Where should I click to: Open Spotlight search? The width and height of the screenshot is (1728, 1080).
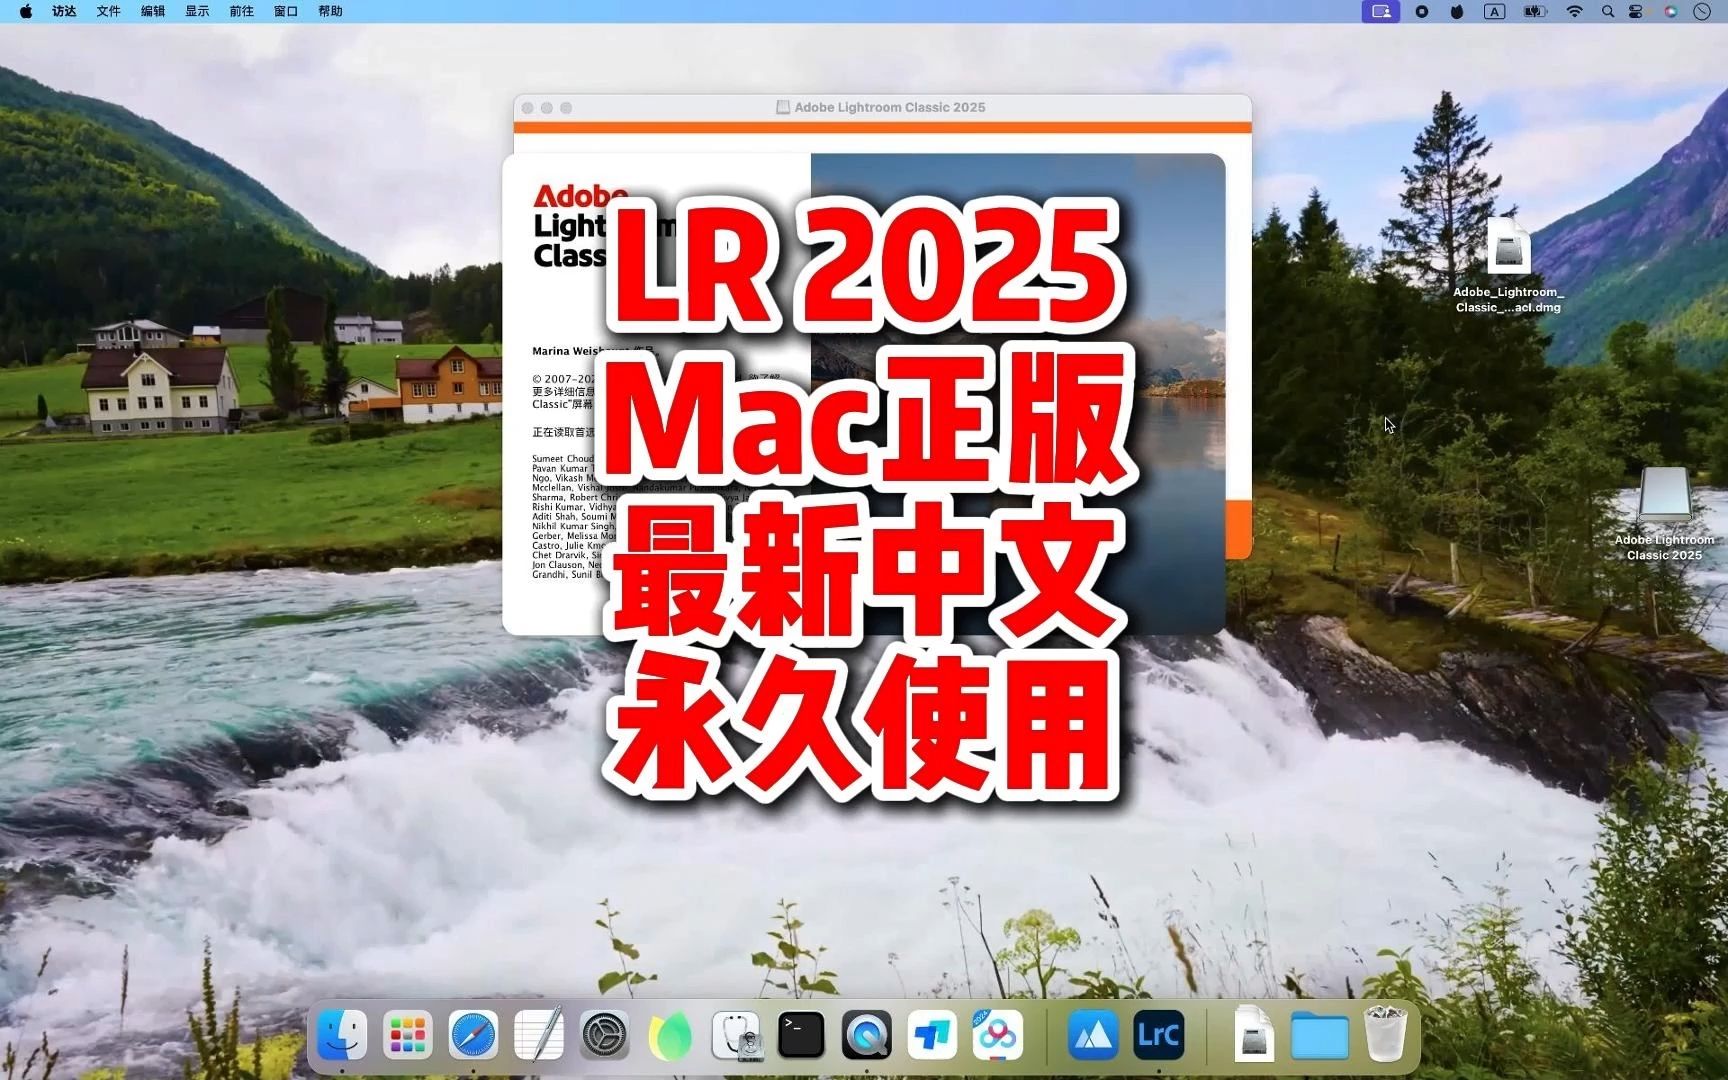click(1607, 11)
